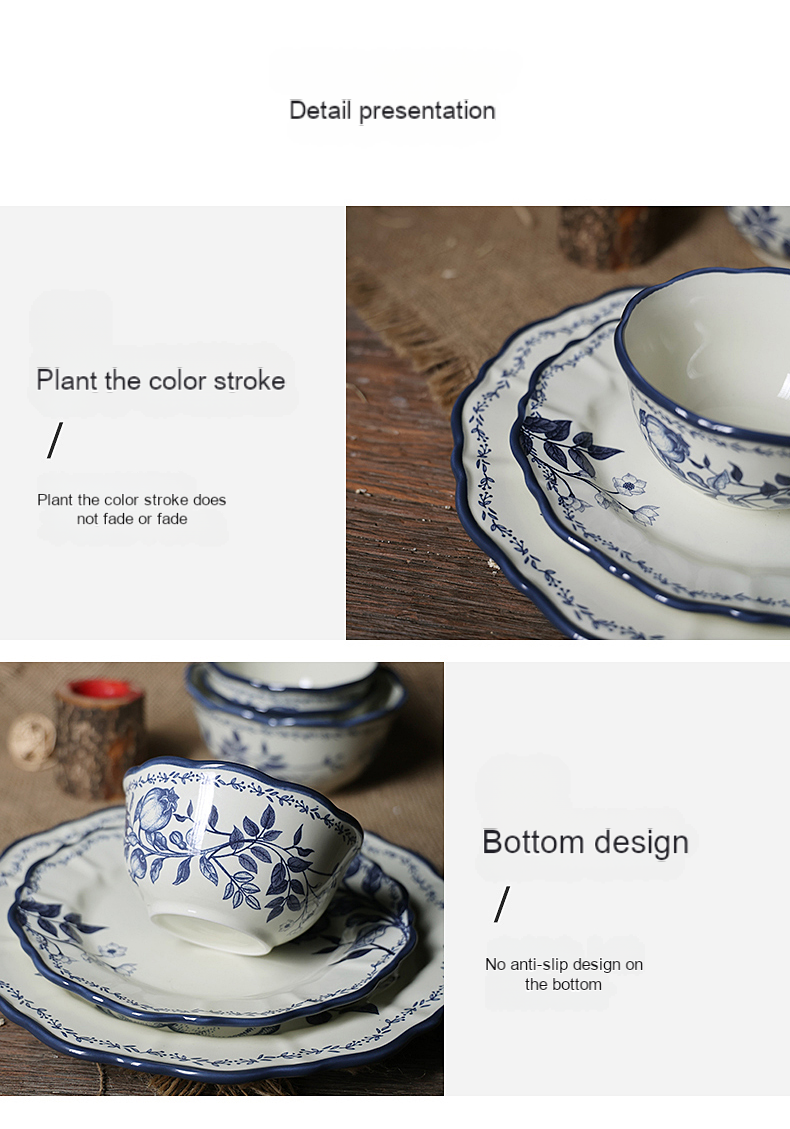This screenshot has width=790, height=1129.
Task: Click the slash mark under 'Plant the color stroke'
Action: pyautogui.click(x=55, y=440)
